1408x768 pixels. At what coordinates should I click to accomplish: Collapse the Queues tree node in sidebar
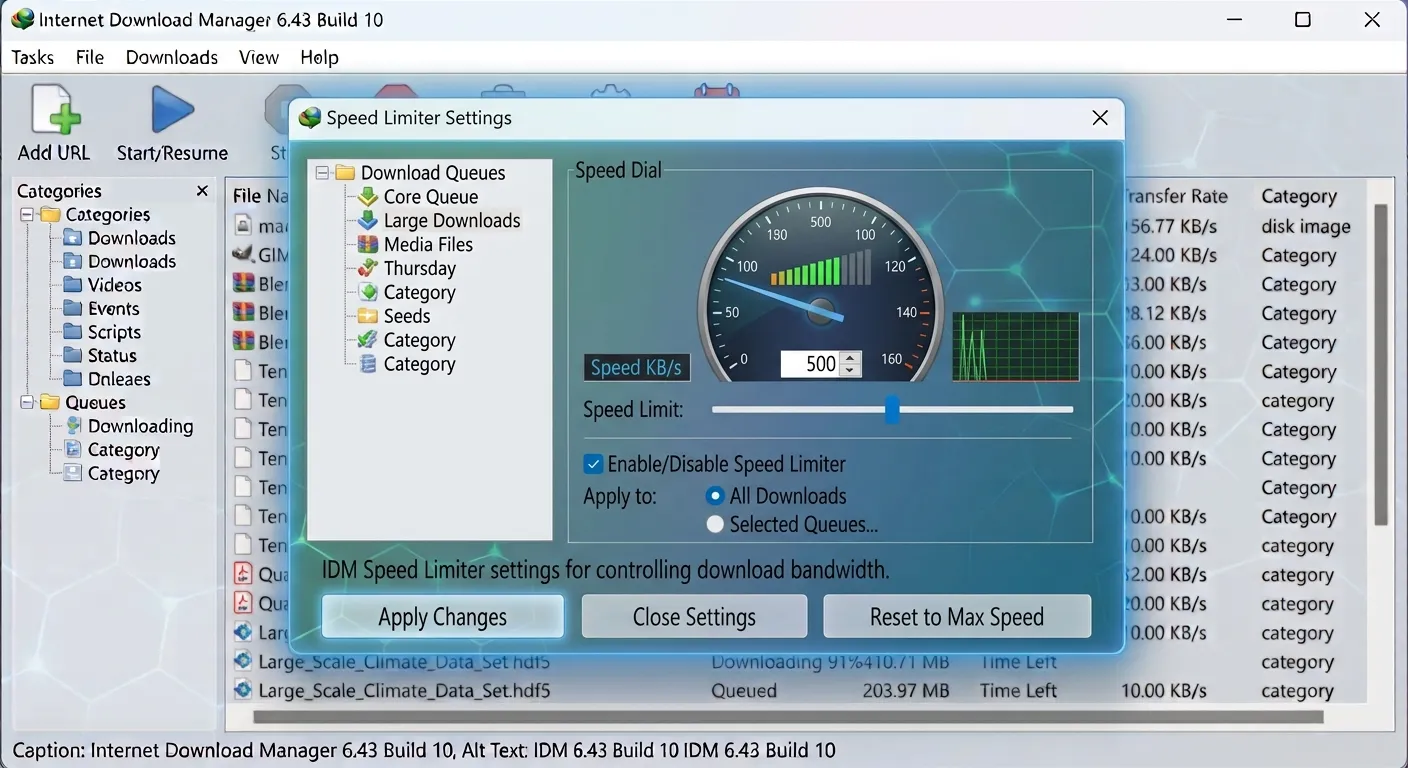tap(26, 403)
